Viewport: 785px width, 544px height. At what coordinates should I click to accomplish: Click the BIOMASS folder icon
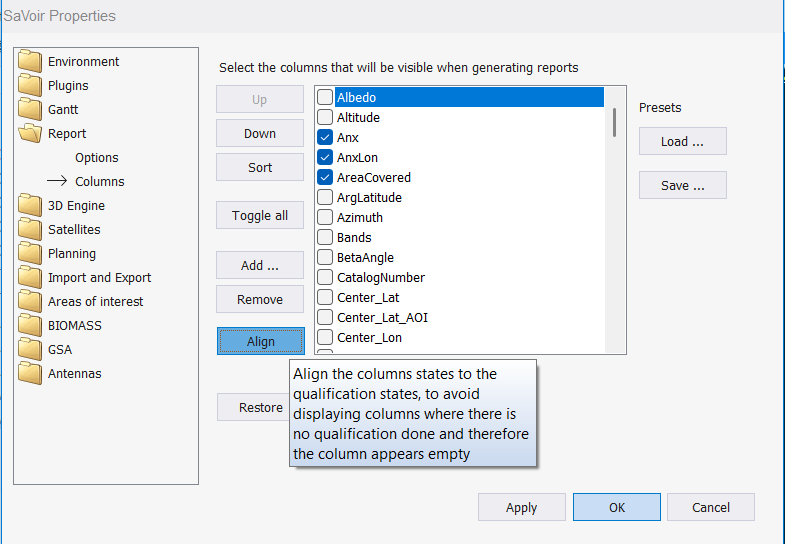pyautogui.click(x=30, y=326)
